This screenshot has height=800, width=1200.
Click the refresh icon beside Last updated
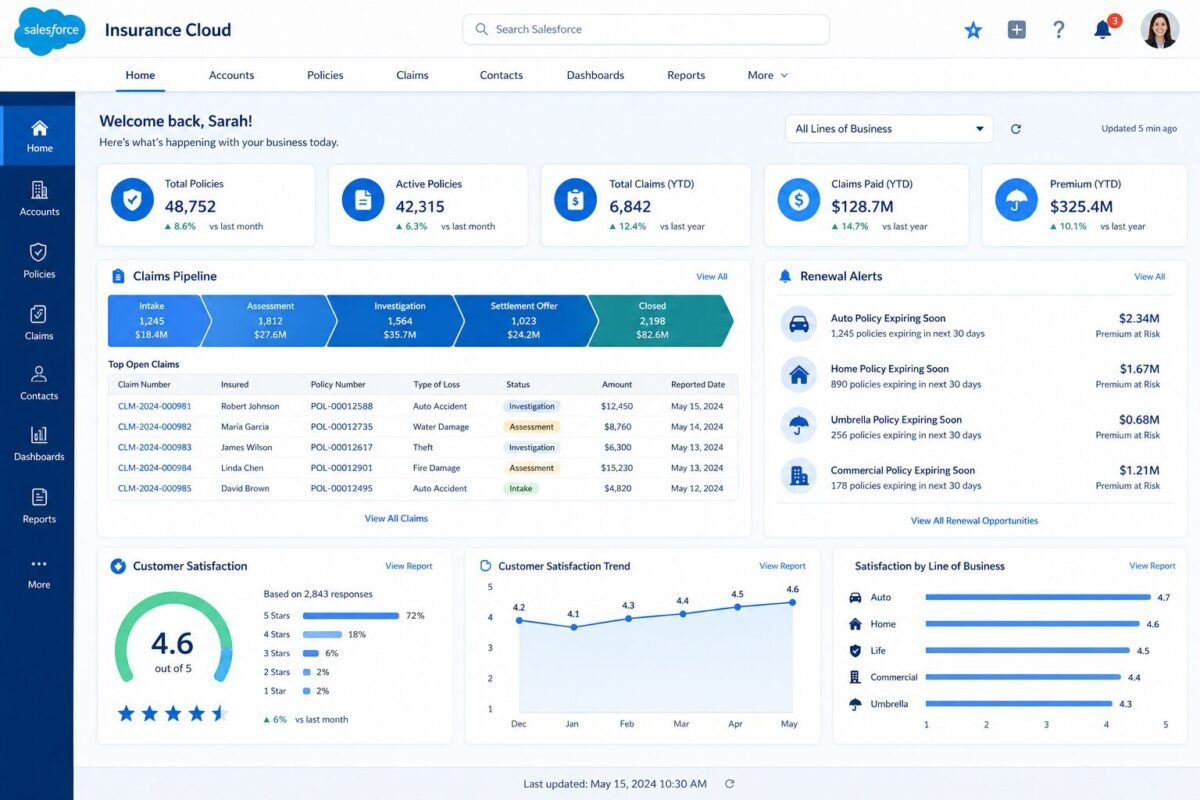tap(729, 784)
